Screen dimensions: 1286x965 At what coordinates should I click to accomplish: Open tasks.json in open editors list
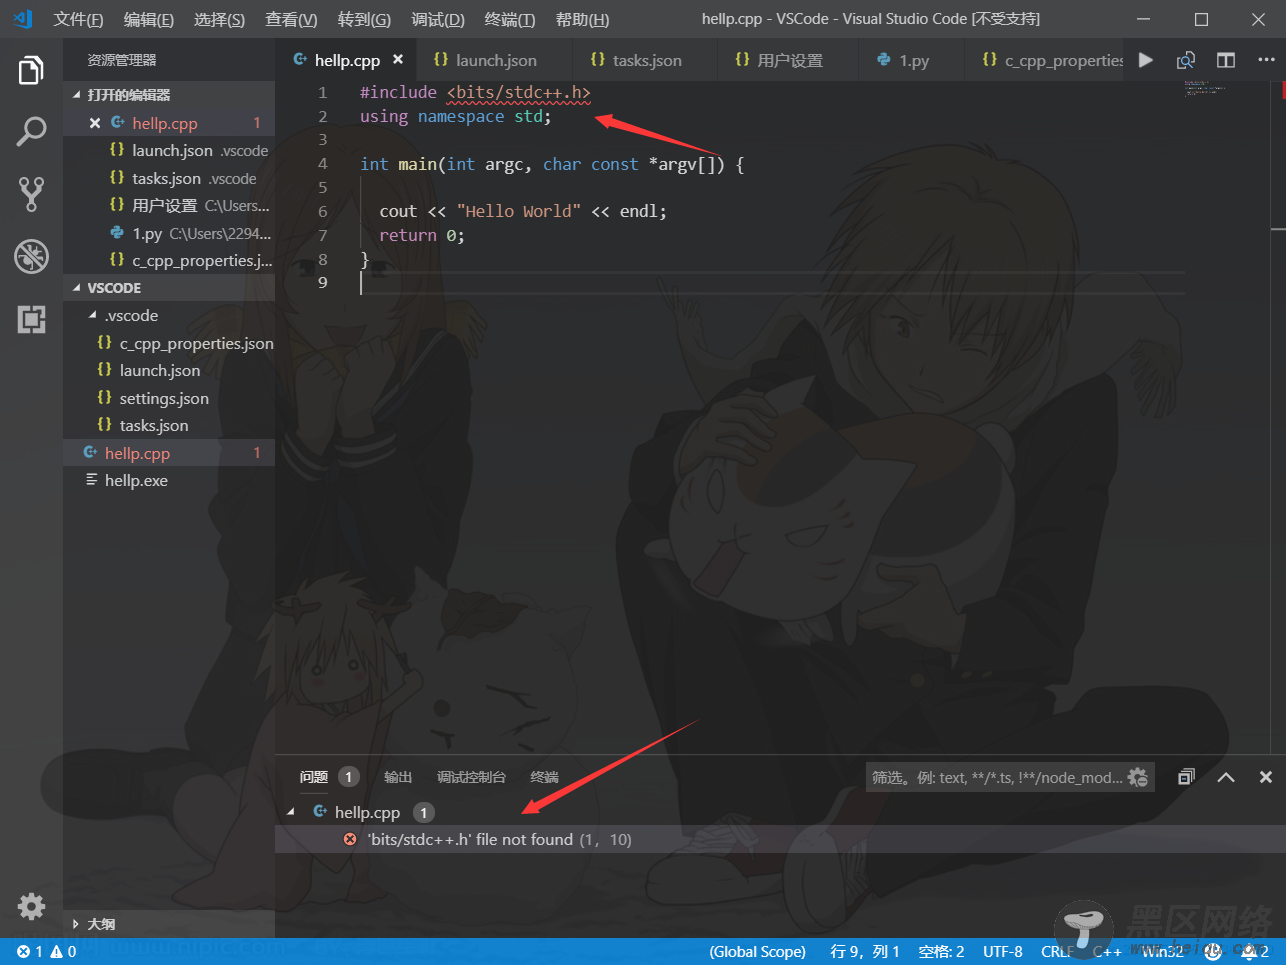169,179
